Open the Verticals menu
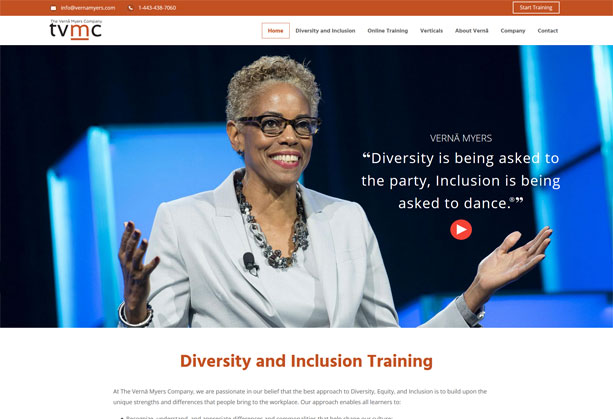The width and height of the screenshot is (613, 419). point(431,30)
